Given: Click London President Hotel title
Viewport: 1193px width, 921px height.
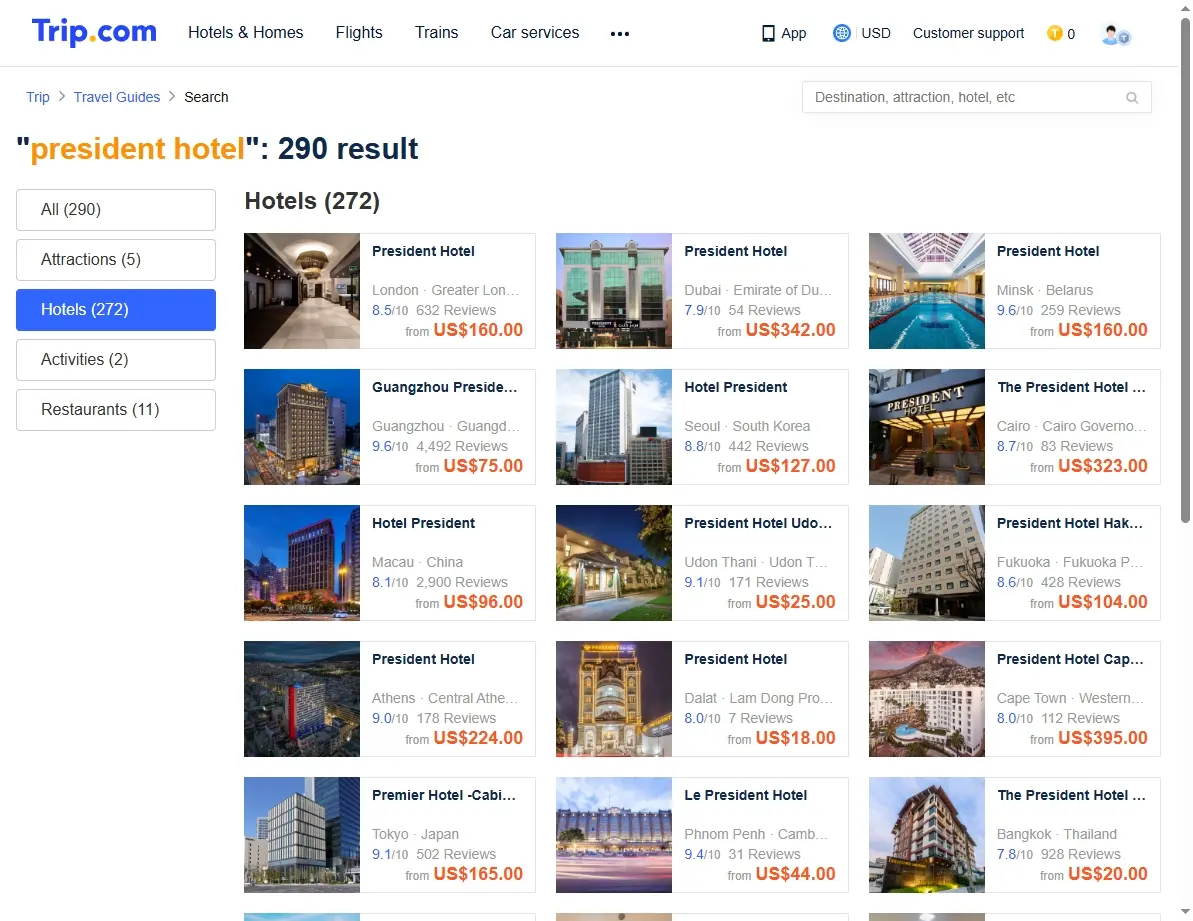Looking at the screenshot, I should [423, 252].
